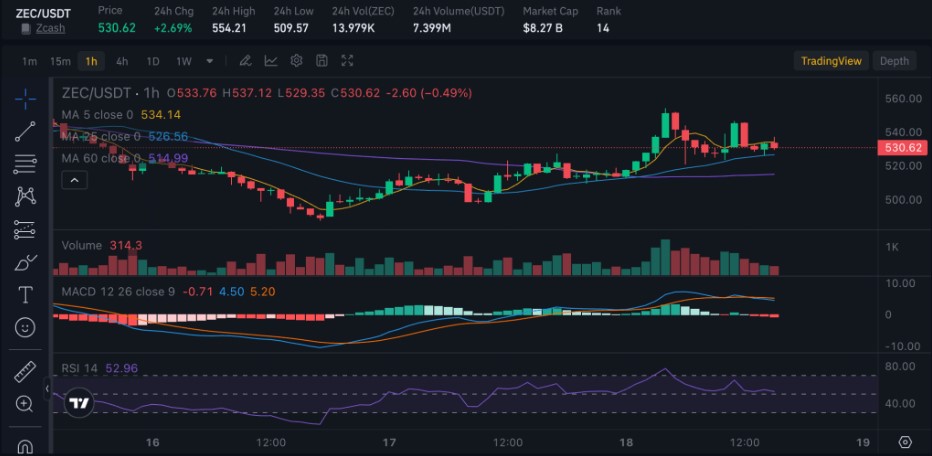Screen dimensions: 932x456
Task: Select the crosshair cursor tool
Action: tap(25, 99)
